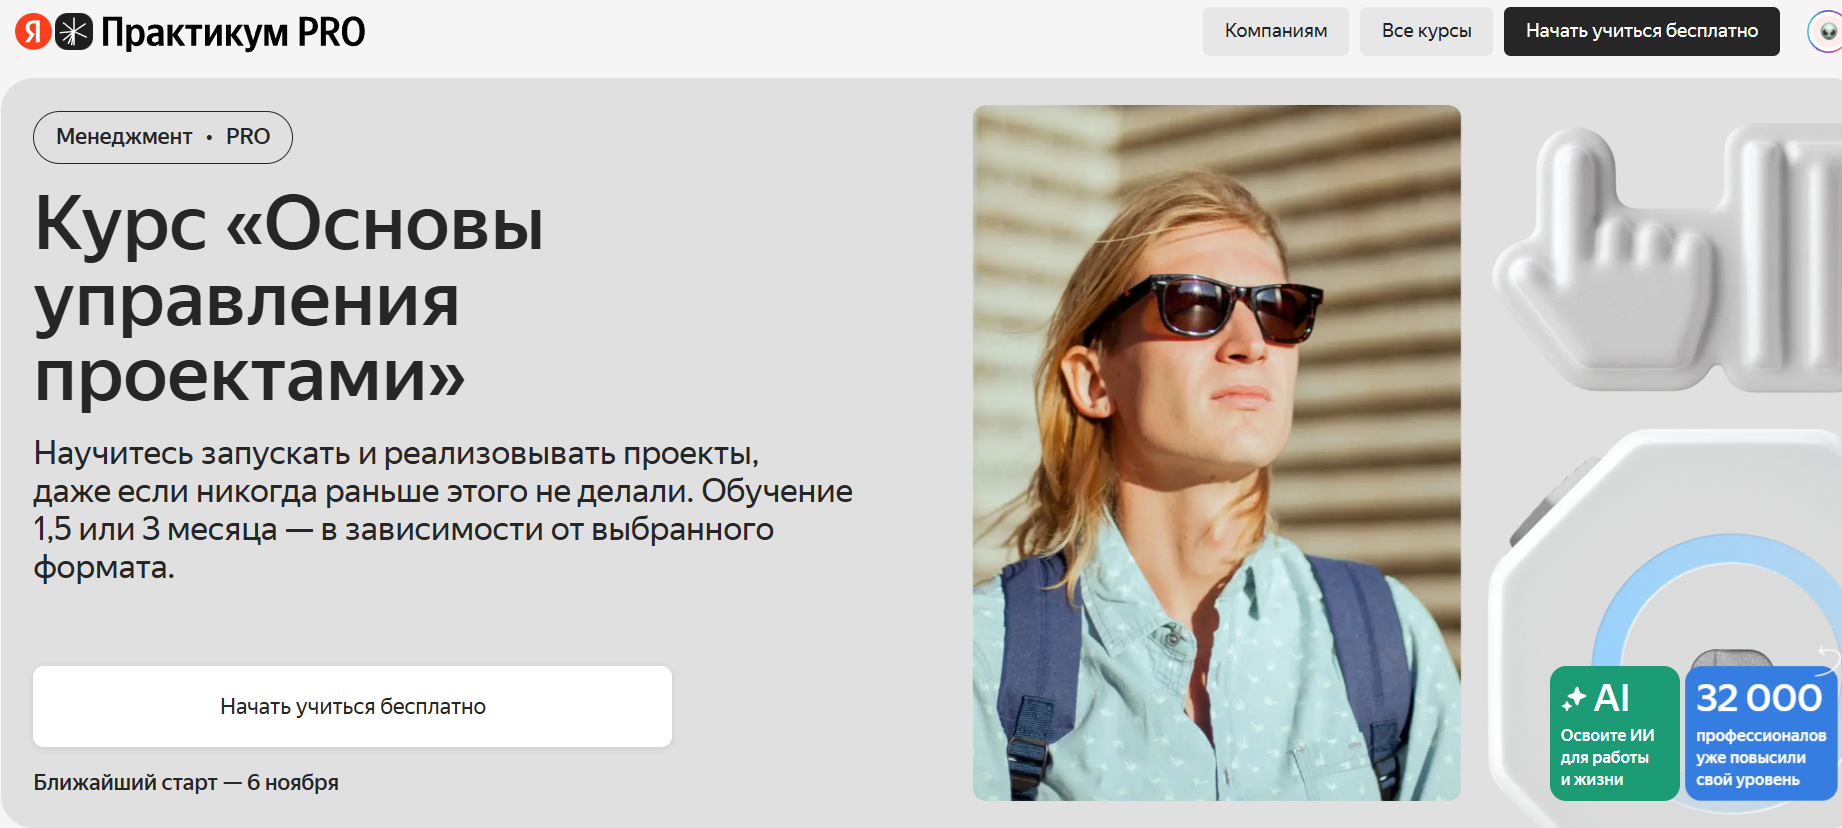Click the blue ring 3D illustration

point(1715,600)
